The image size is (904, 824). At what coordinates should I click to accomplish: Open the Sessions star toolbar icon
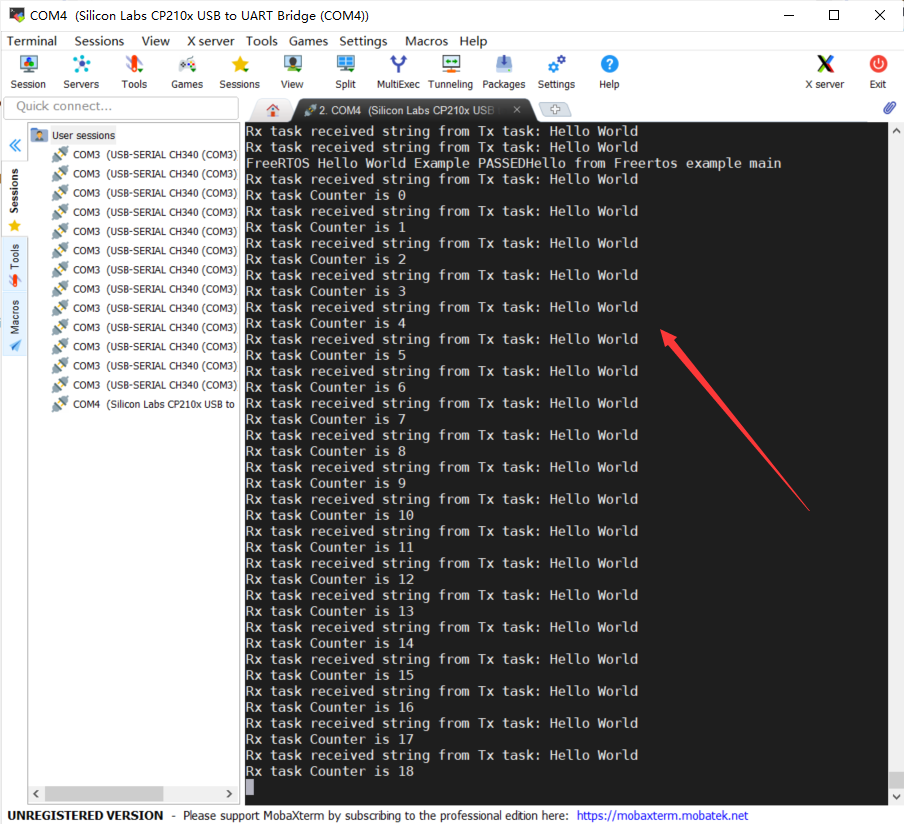[x=239, y=72]
